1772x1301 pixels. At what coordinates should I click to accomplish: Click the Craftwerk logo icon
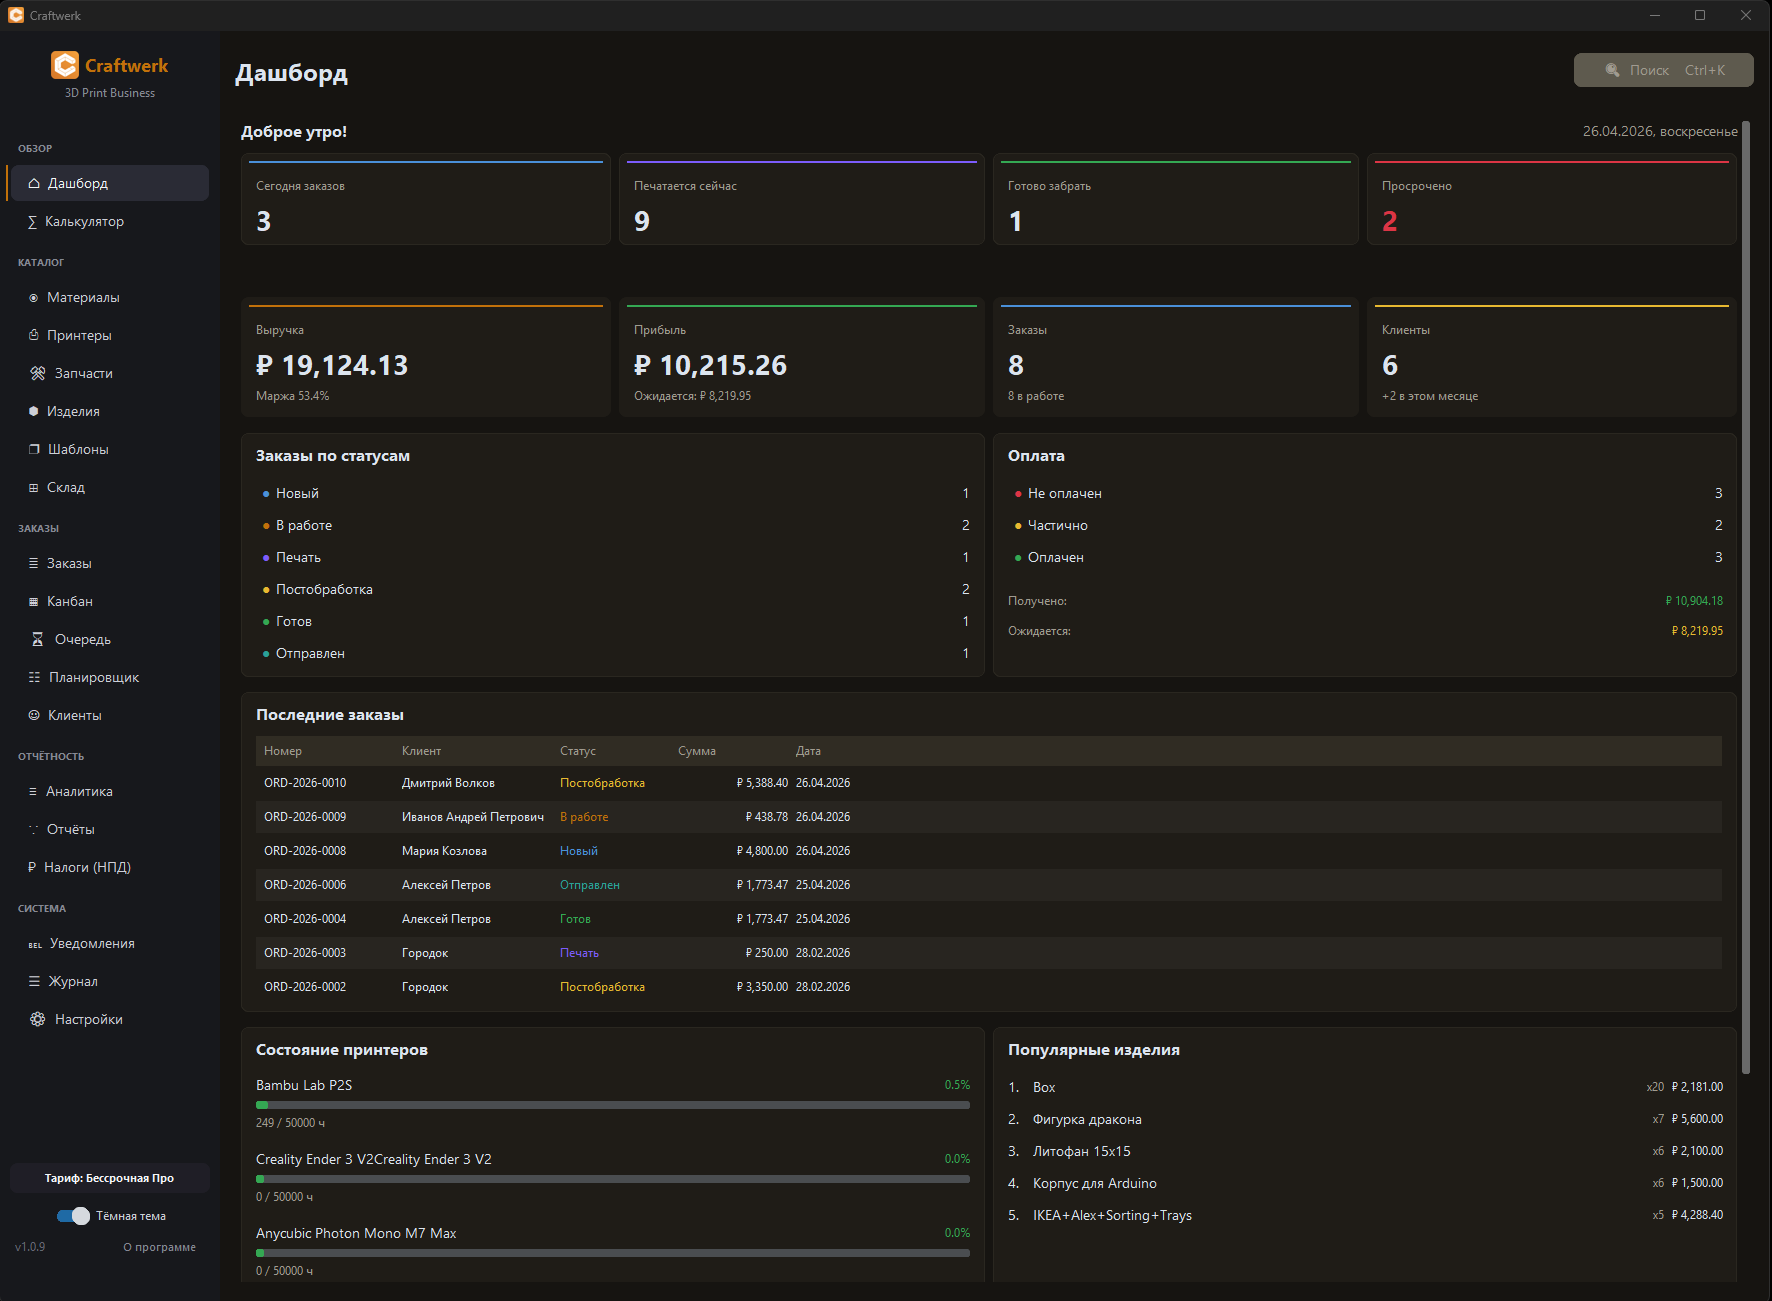point(65,66)
